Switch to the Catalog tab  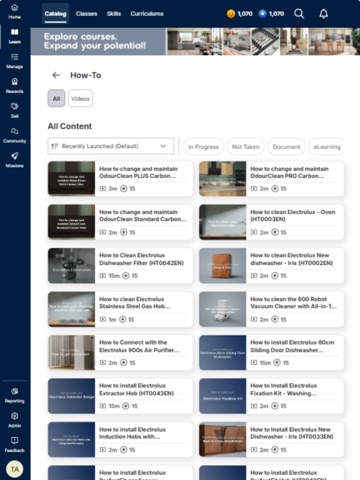pos(55,14)
